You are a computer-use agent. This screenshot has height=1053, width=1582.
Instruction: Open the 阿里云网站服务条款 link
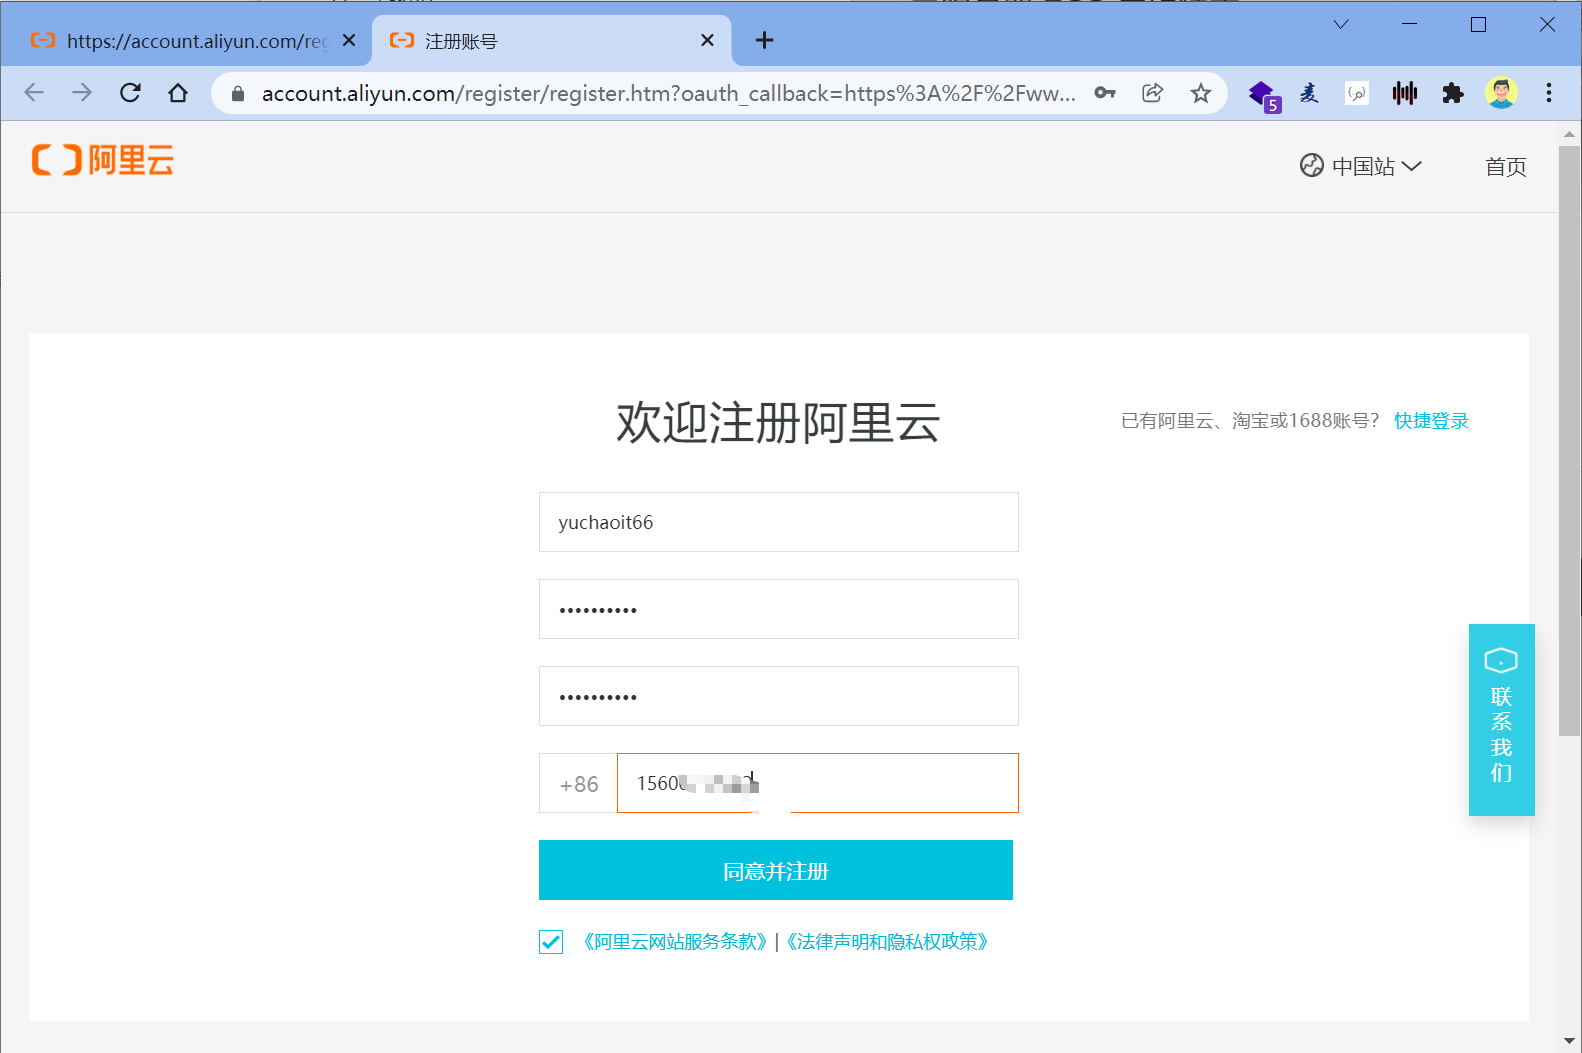tap(675, 942)
